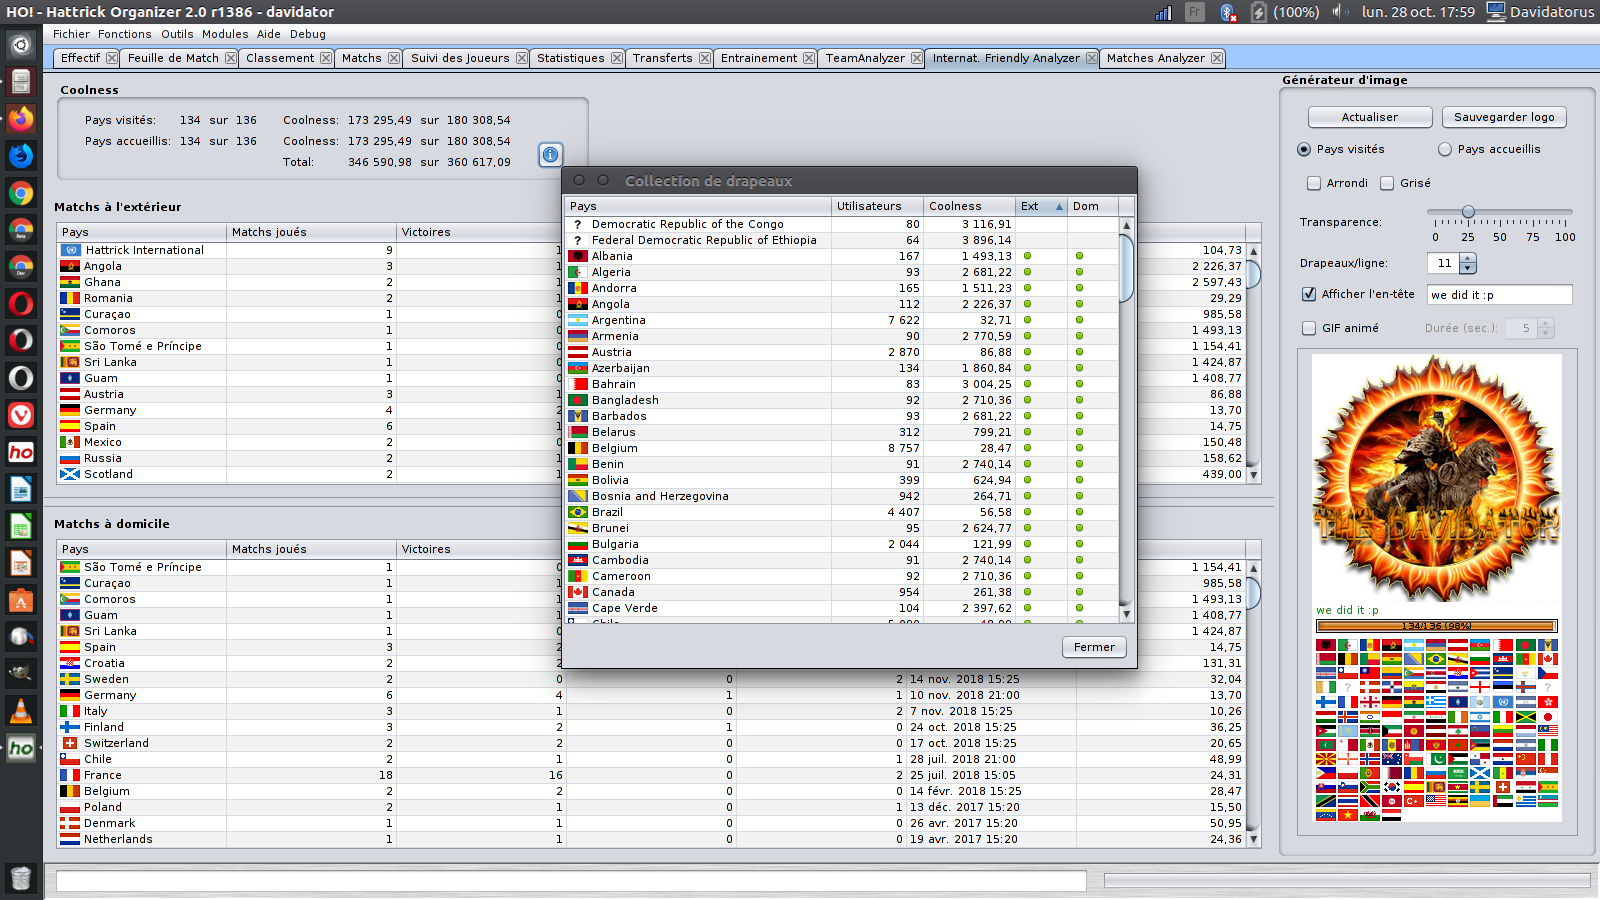Screen dimensions: 1600x900
Task: Enable the GIF animé option
Action: tap(1307, 327)
